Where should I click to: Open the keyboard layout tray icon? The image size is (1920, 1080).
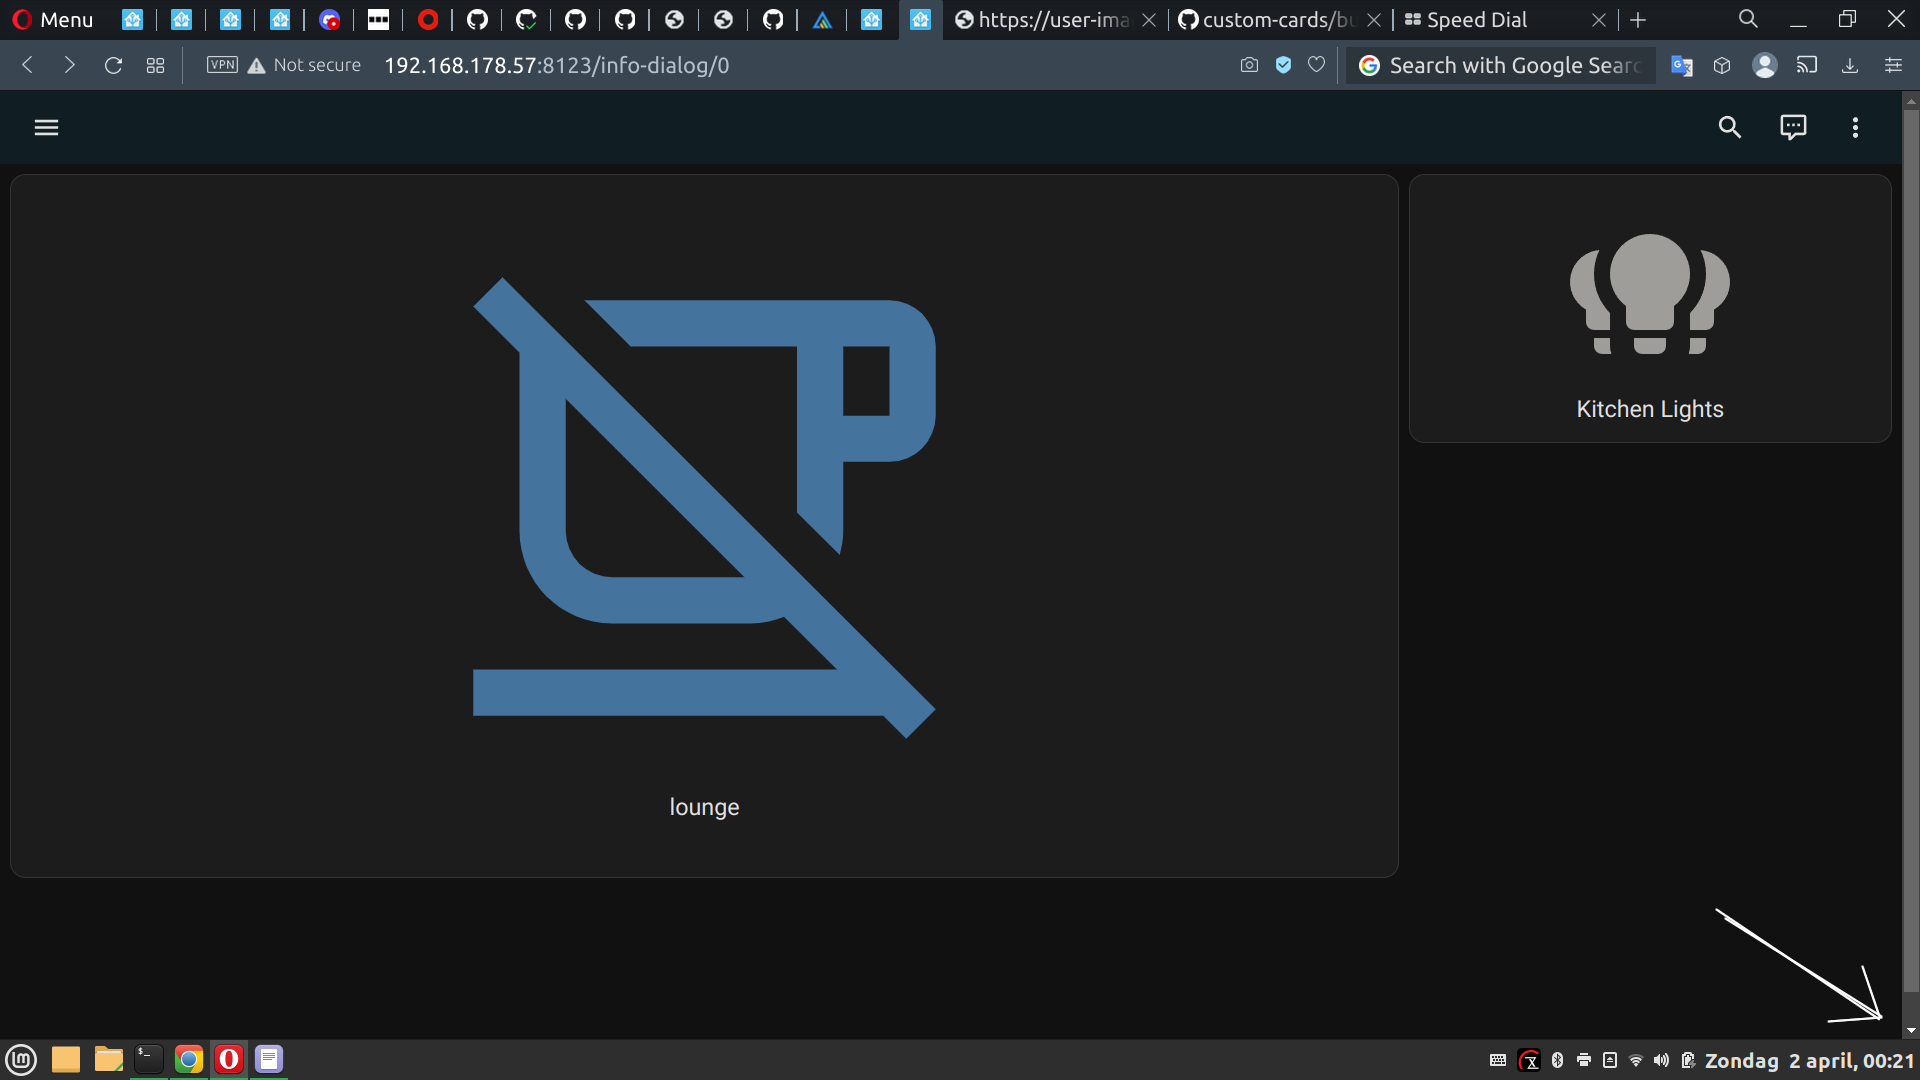1498,1060
